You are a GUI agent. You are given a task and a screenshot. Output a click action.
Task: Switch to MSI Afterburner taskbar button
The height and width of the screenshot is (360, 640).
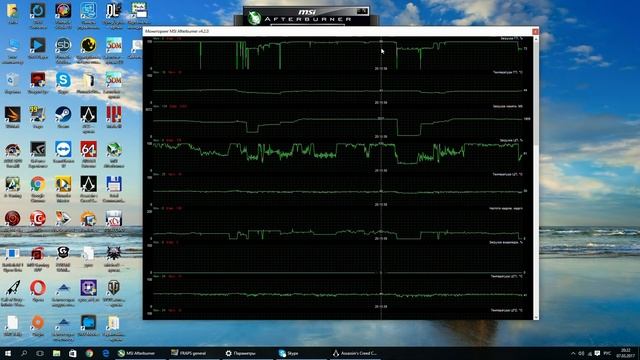(x=140, y=353)
